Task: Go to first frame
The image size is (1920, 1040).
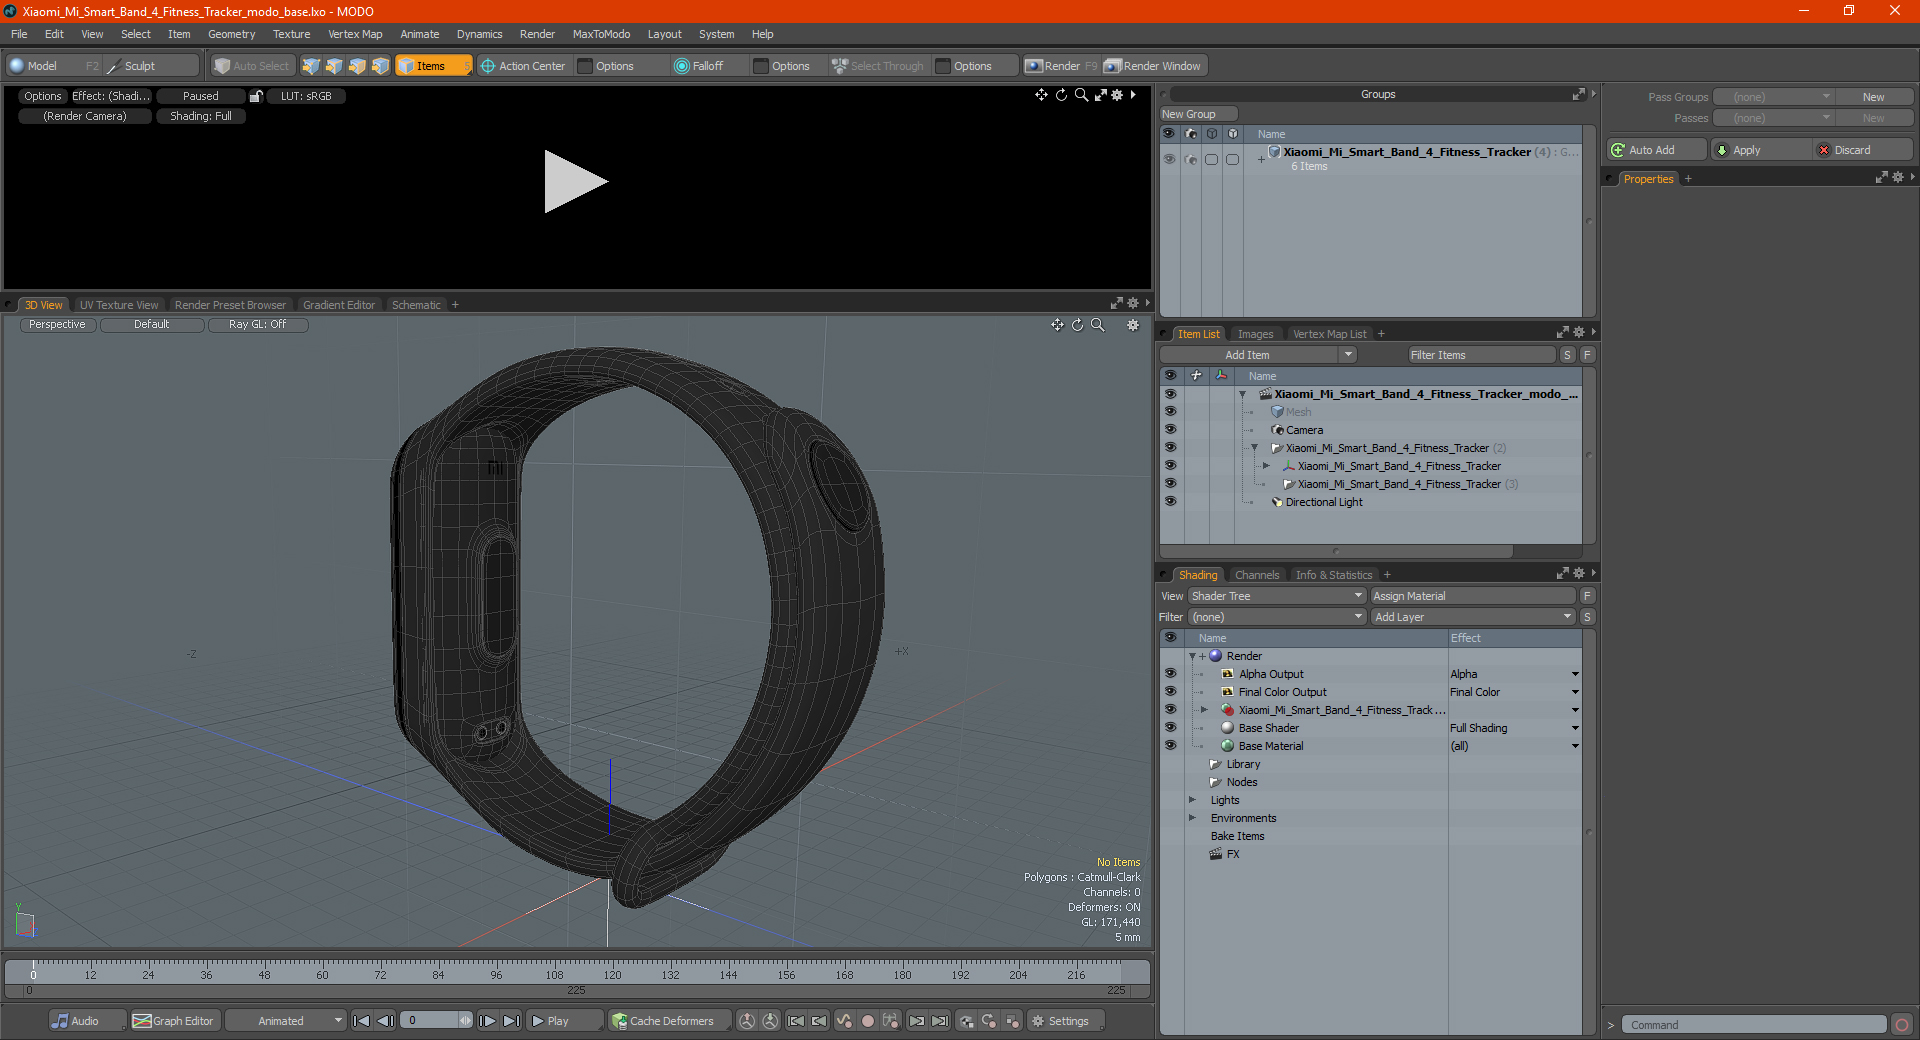Action: point(362,1021)
